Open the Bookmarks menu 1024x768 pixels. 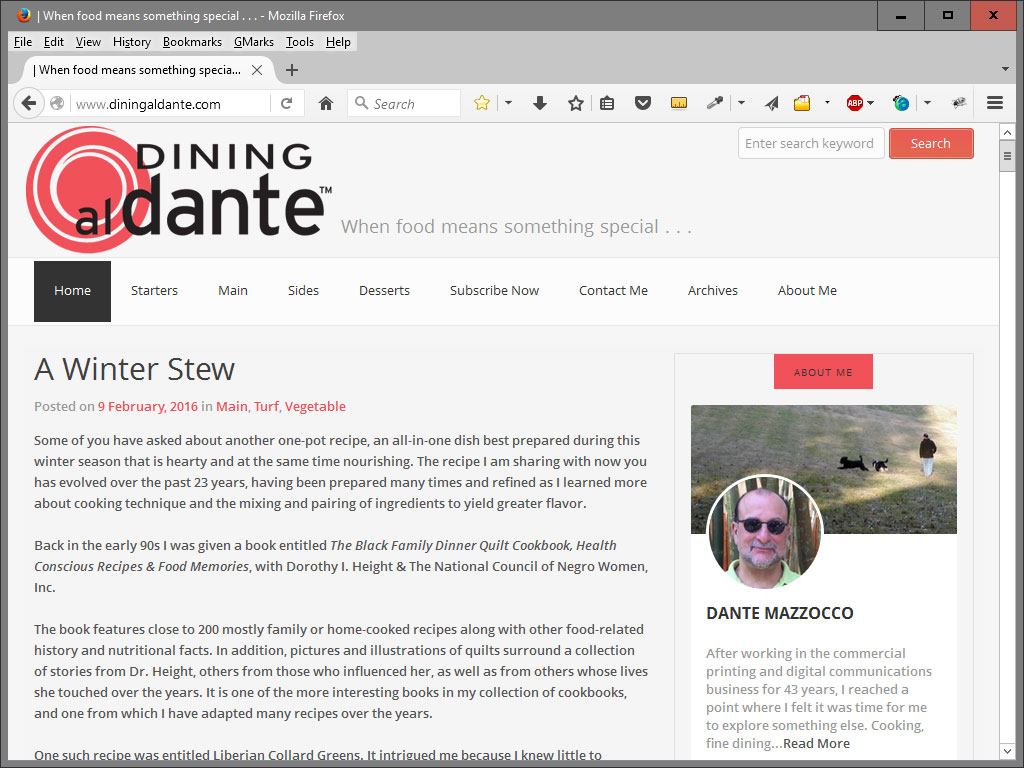192,42
